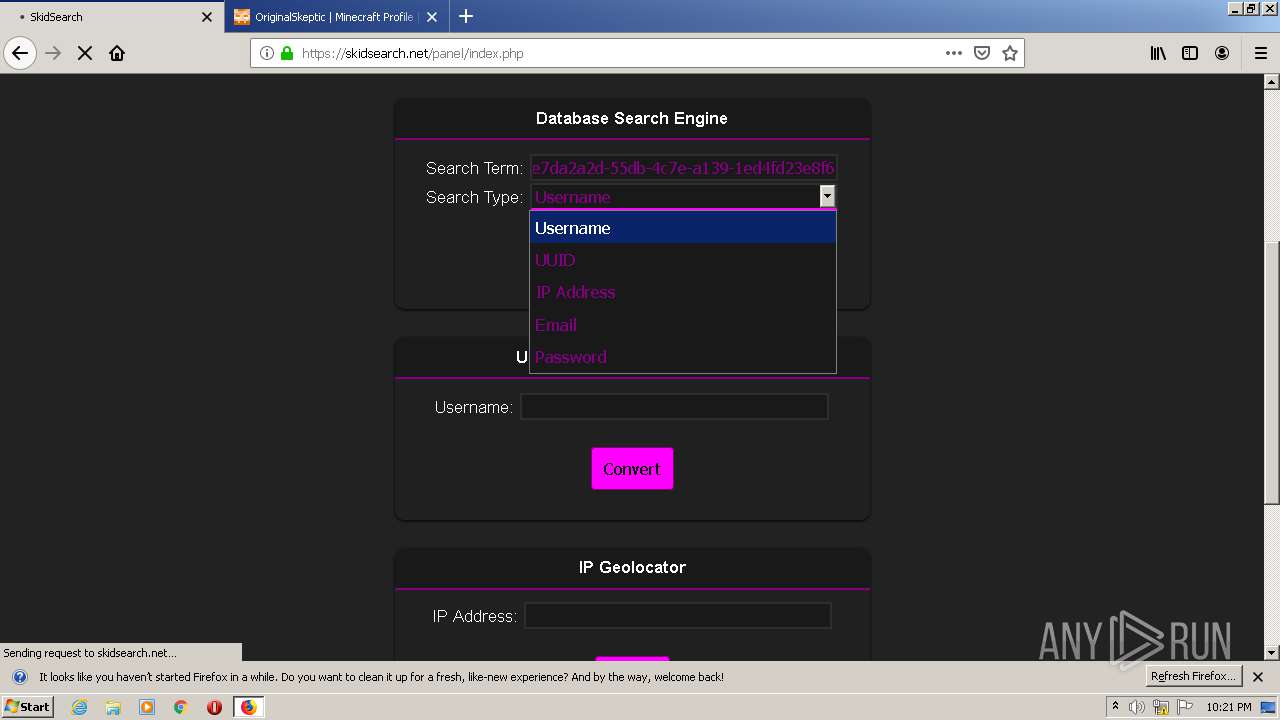The image size is (1280, 720).
Task: Close the OriginalSkeptic Minecraft Profile tab
Action: (x=432, y=17)
